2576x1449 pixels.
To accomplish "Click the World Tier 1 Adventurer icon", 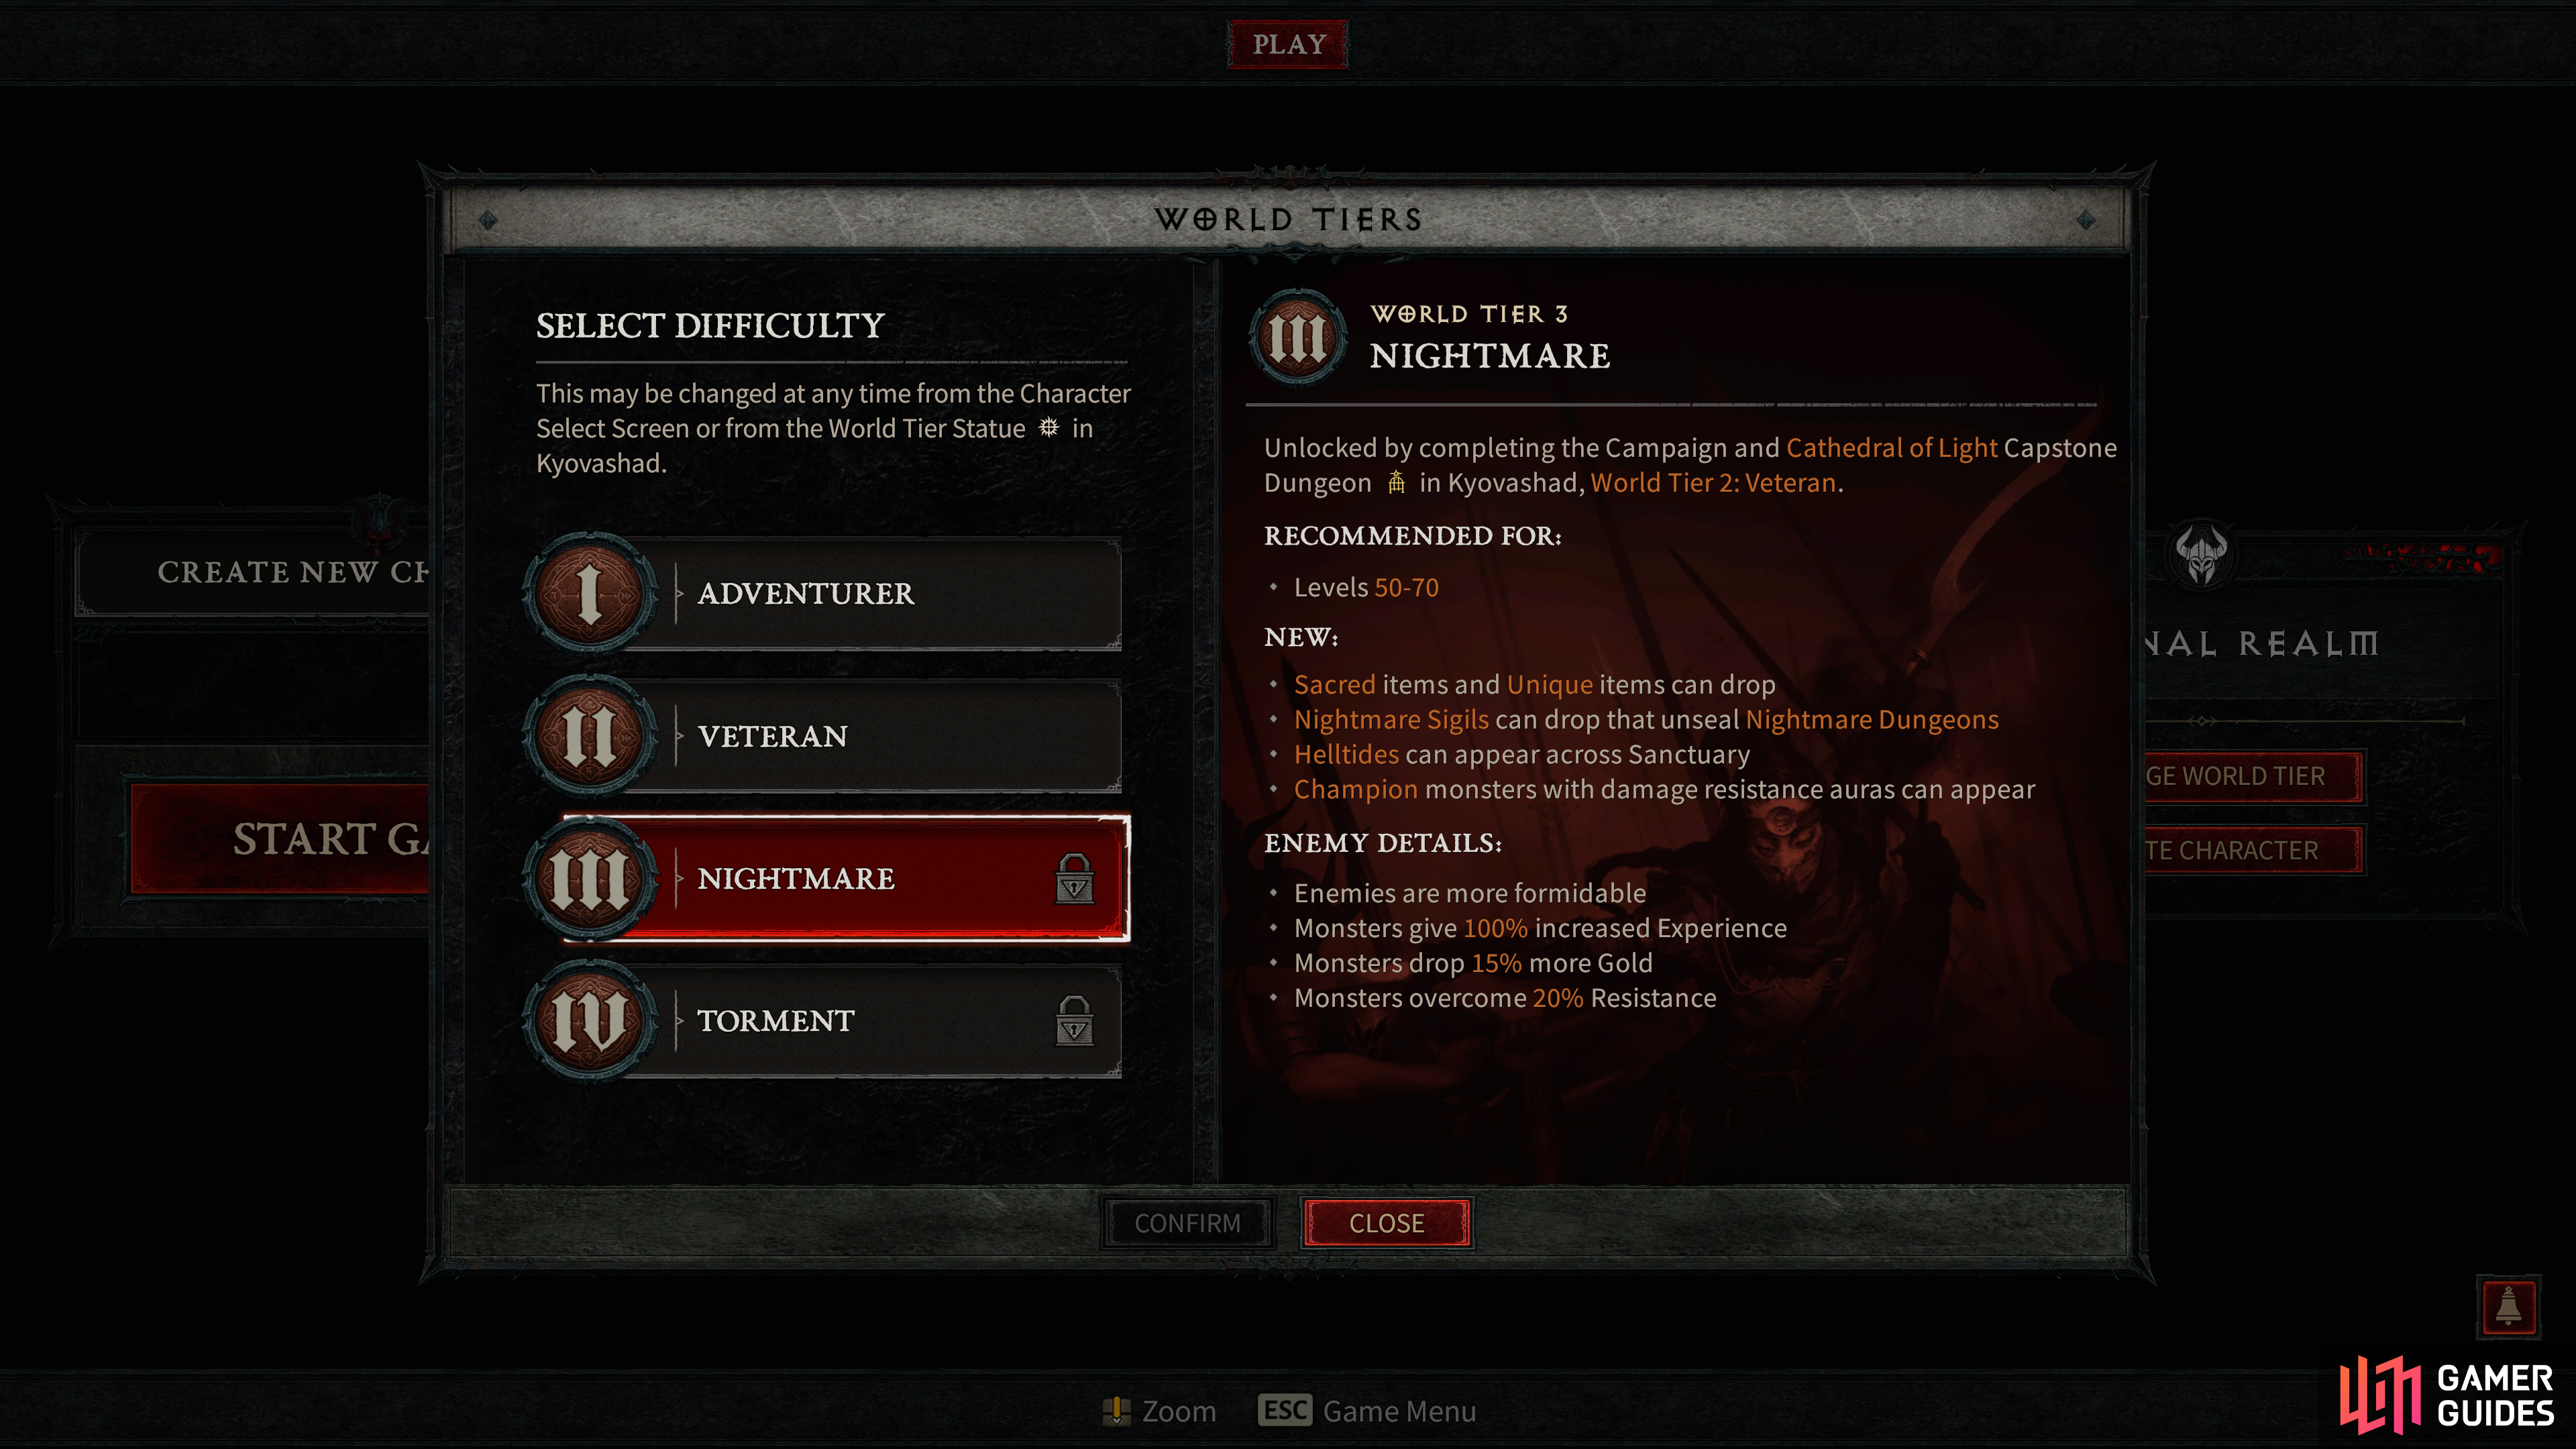I will coord(593,593).
